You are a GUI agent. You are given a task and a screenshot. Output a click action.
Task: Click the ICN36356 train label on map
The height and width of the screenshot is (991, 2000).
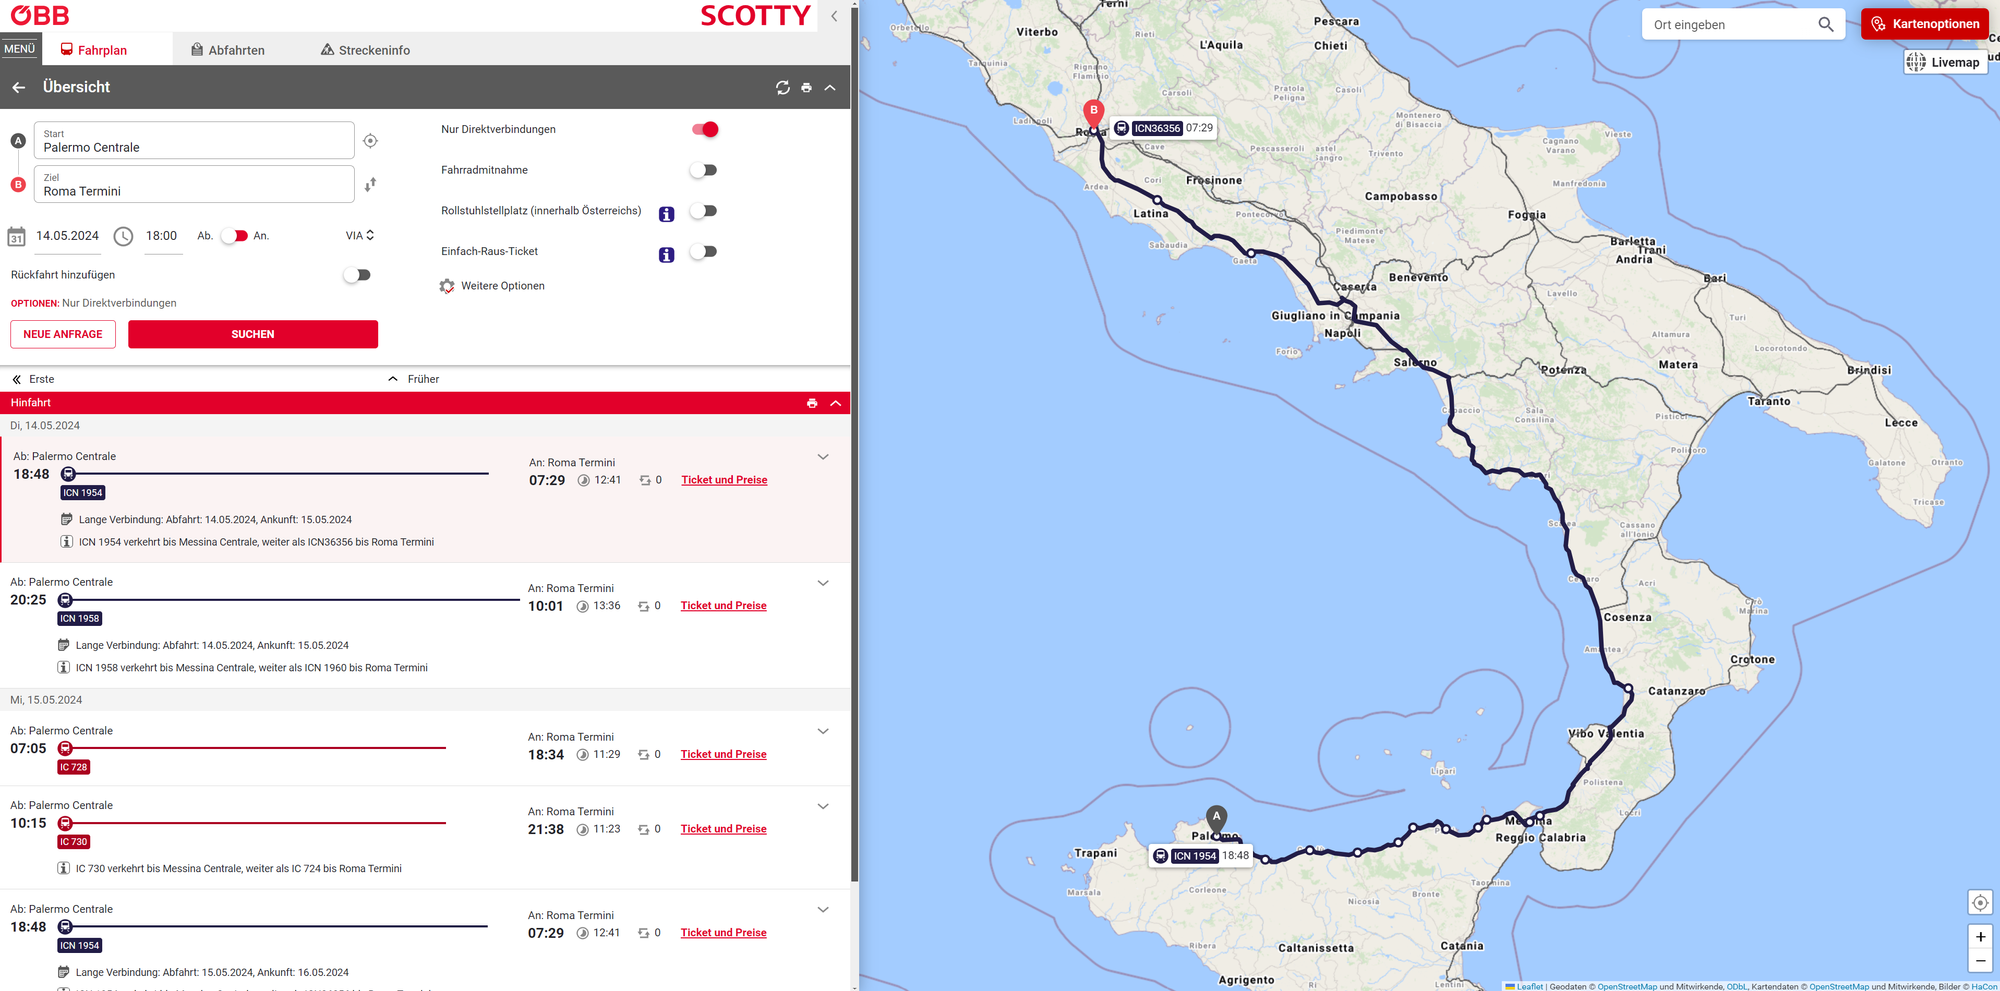(1164, 128)
